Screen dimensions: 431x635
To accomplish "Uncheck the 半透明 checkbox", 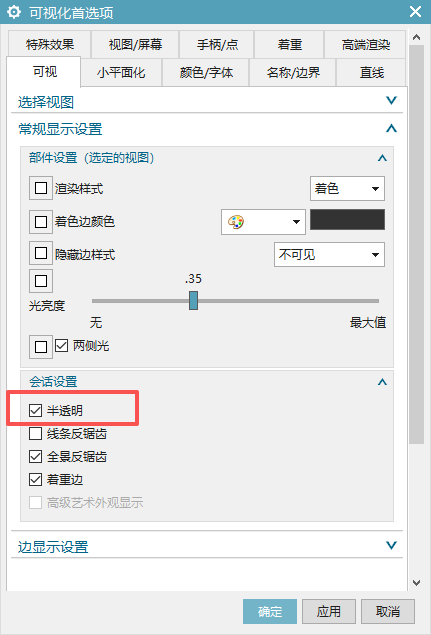I will pos(35,411).
